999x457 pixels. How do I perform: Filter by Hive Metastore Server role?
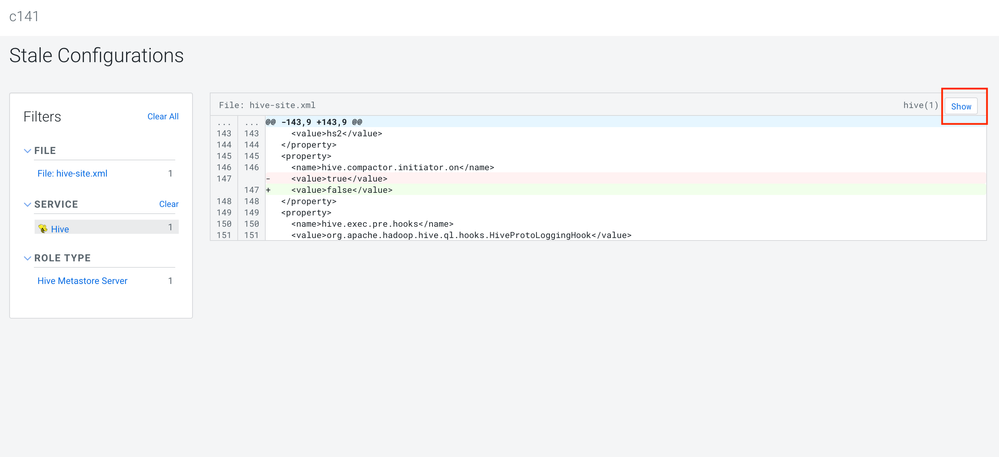pos(82,281)
